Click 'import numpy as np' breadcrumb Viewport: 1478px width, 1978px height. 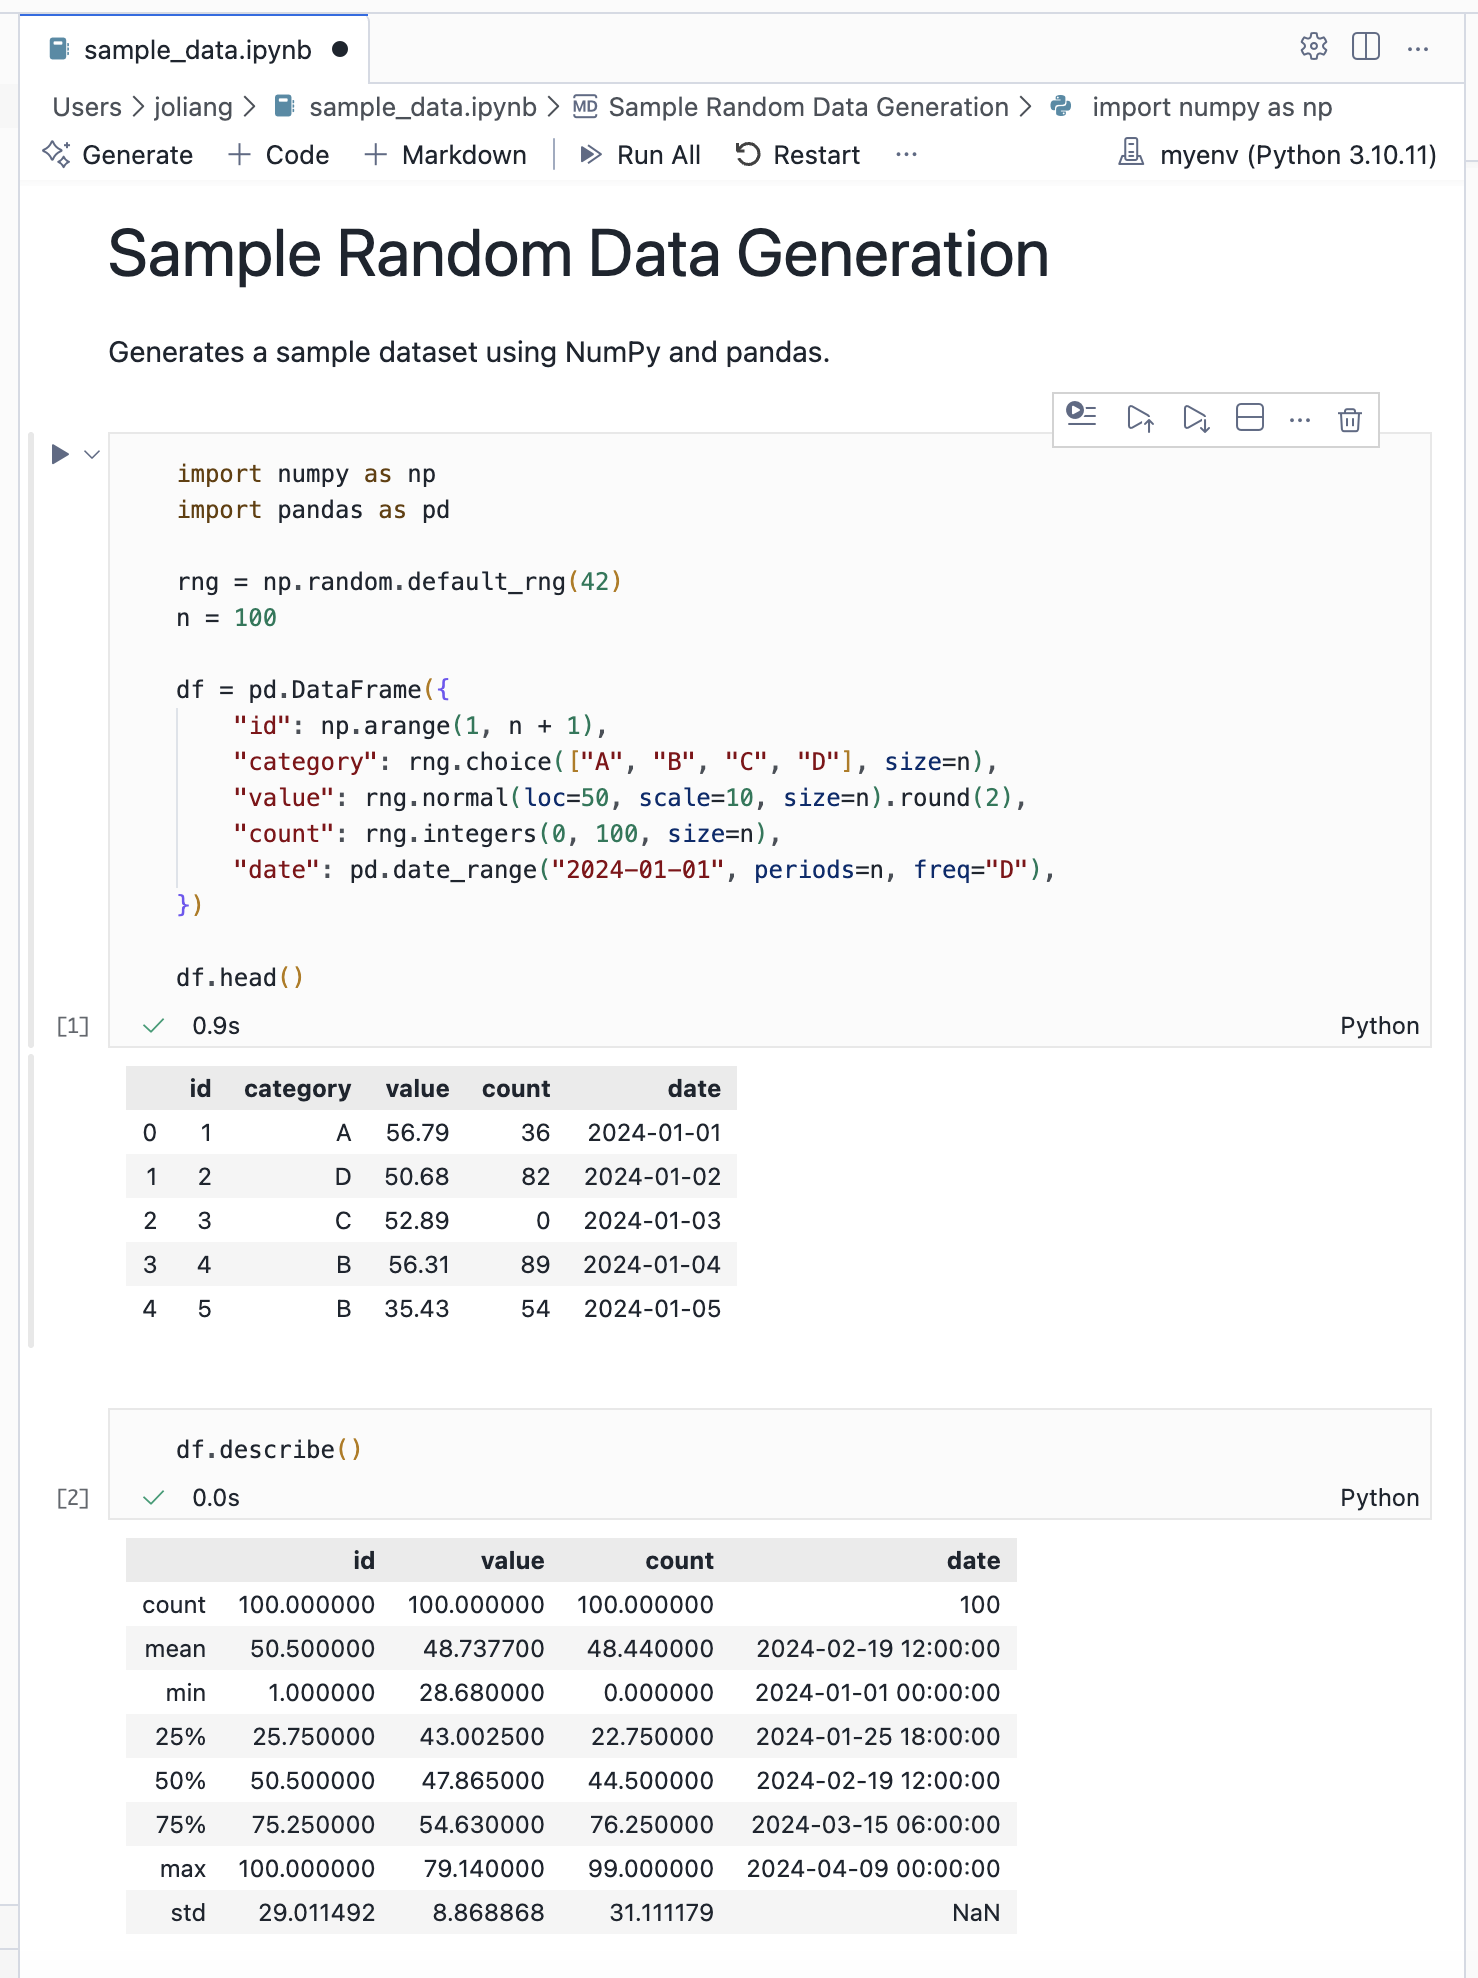(1212, 107)
